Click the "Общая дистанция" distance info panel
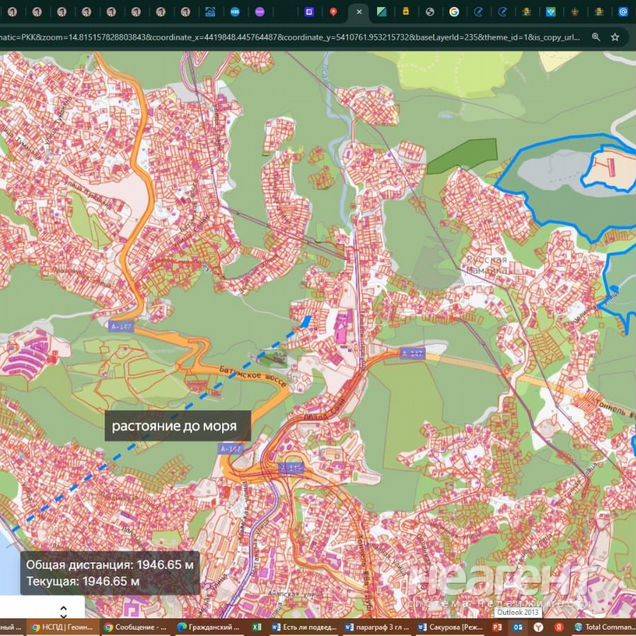This screenshot has height=636, width=636. point(110,572)
